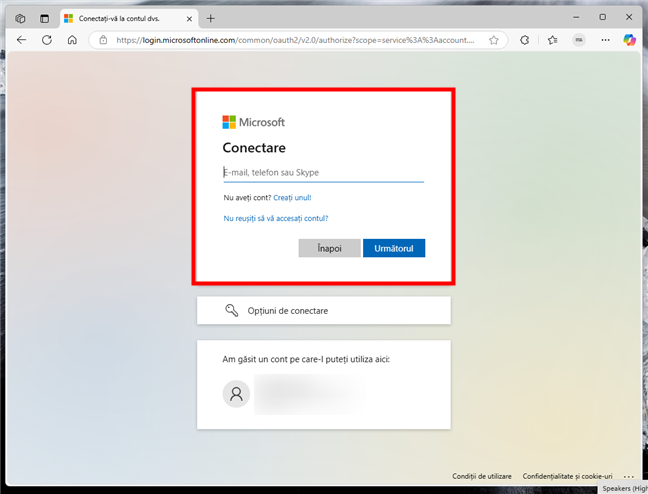Click the Înapoi button

(x=329, y=248)
